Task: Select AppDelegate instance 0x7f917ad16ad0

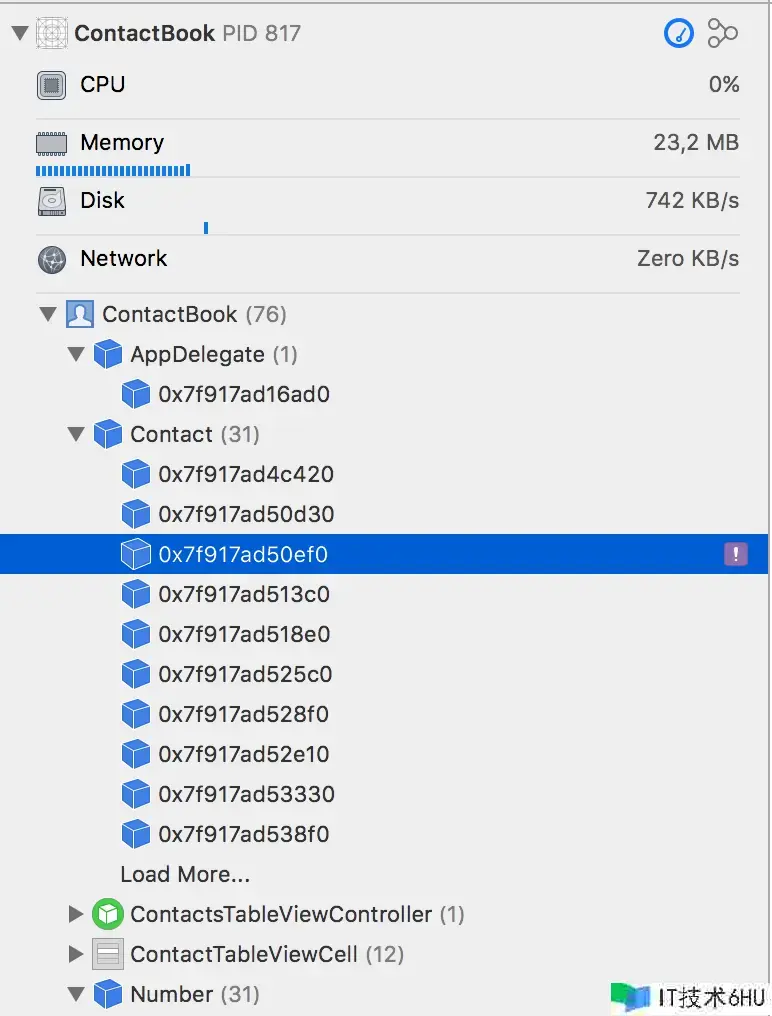Action: 245,394
